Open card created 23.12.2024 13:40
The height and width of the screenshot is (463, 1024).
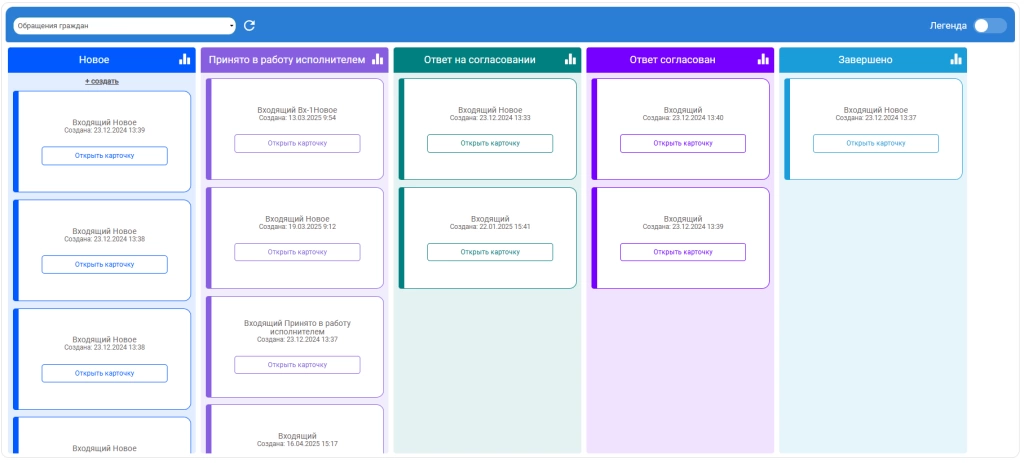click(x=683, y=143)
